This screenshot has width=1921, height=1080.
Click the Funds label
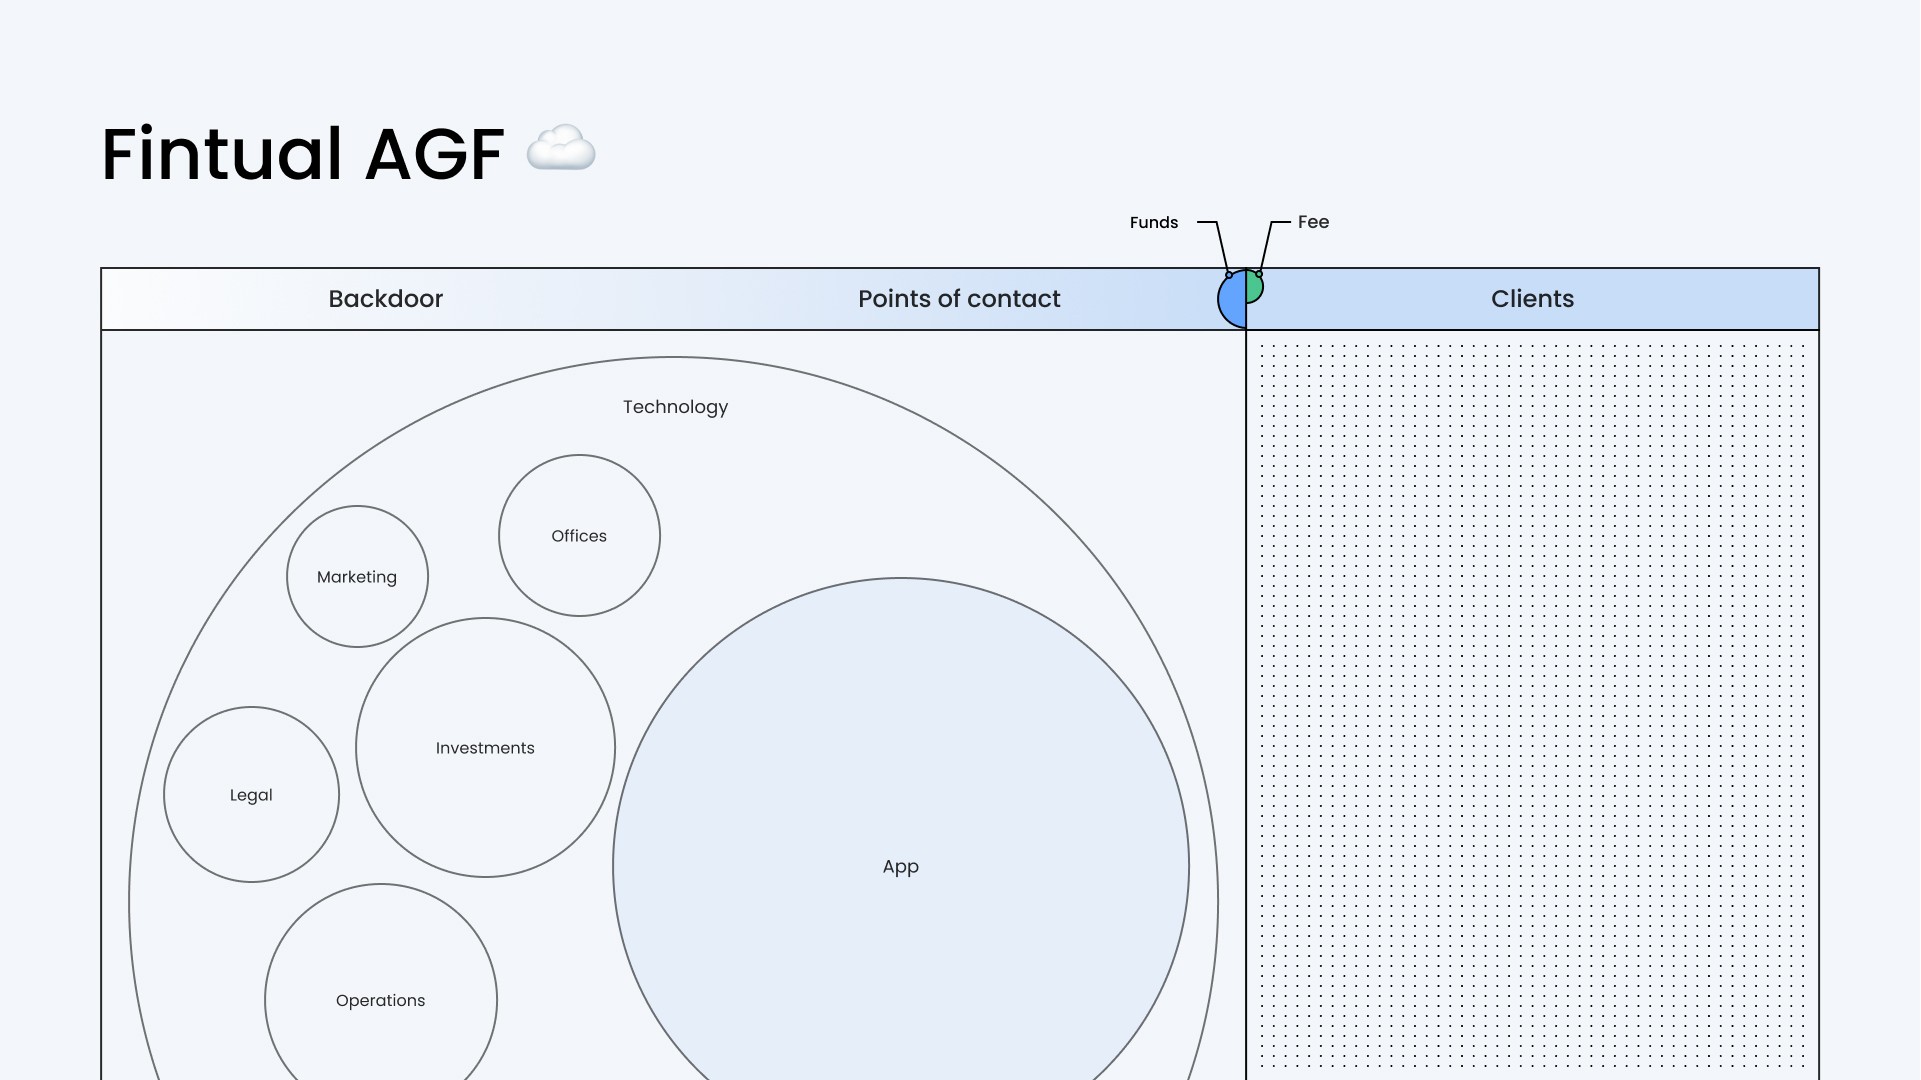click(x=1154, y=222)
